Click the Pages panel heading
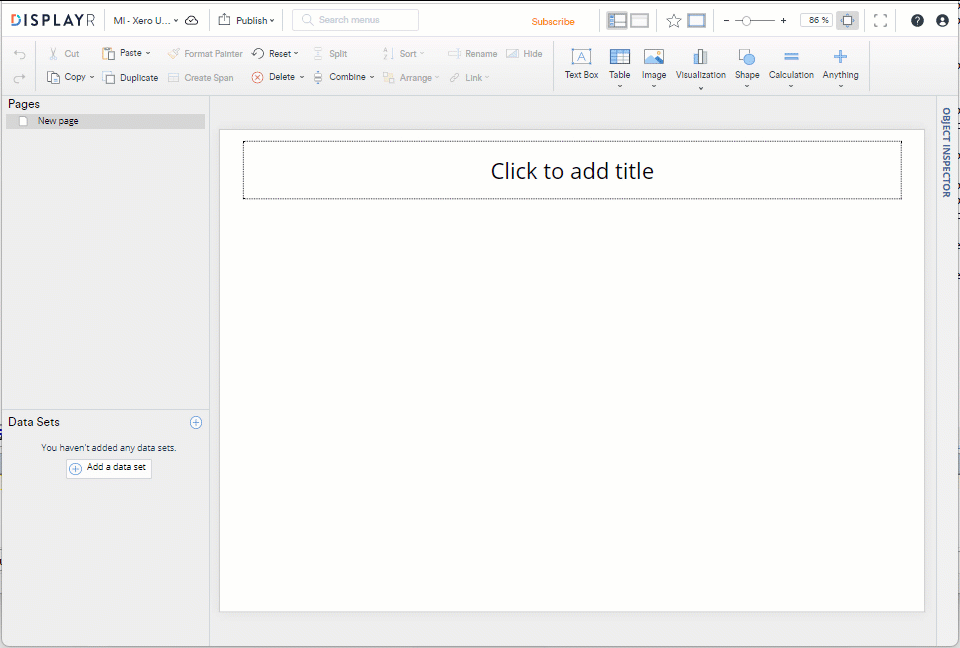 pyautogui.click(x=24, y=104)
